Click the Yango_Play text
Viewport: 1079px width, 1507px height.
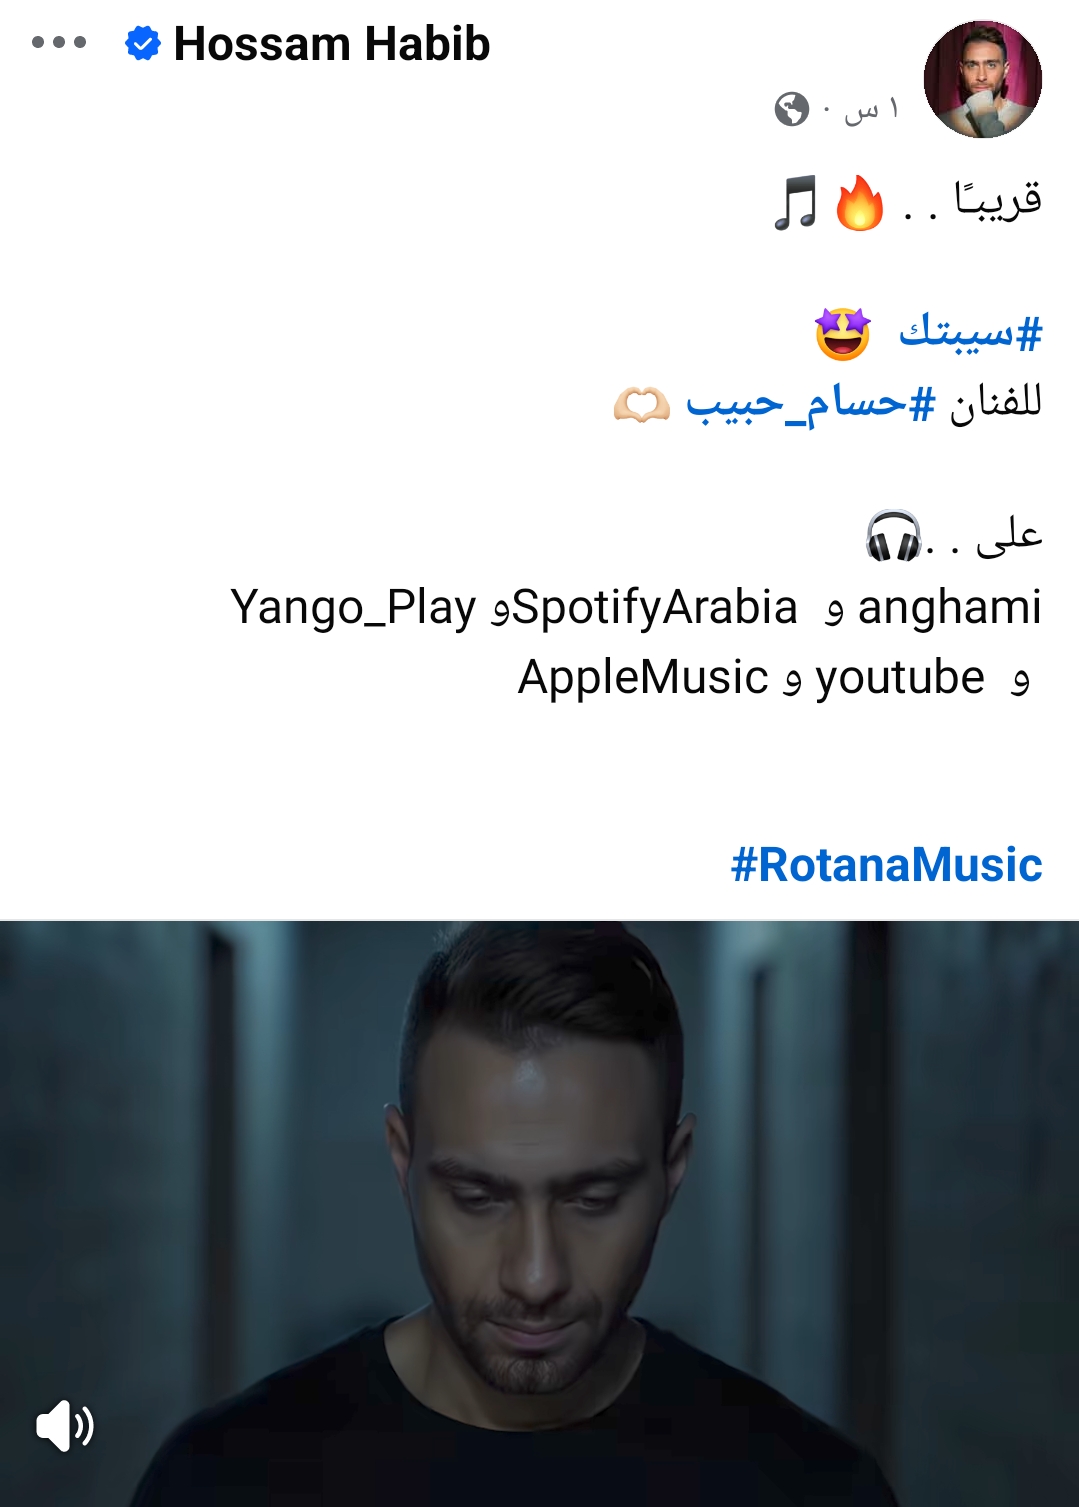[x=353, y=607]
